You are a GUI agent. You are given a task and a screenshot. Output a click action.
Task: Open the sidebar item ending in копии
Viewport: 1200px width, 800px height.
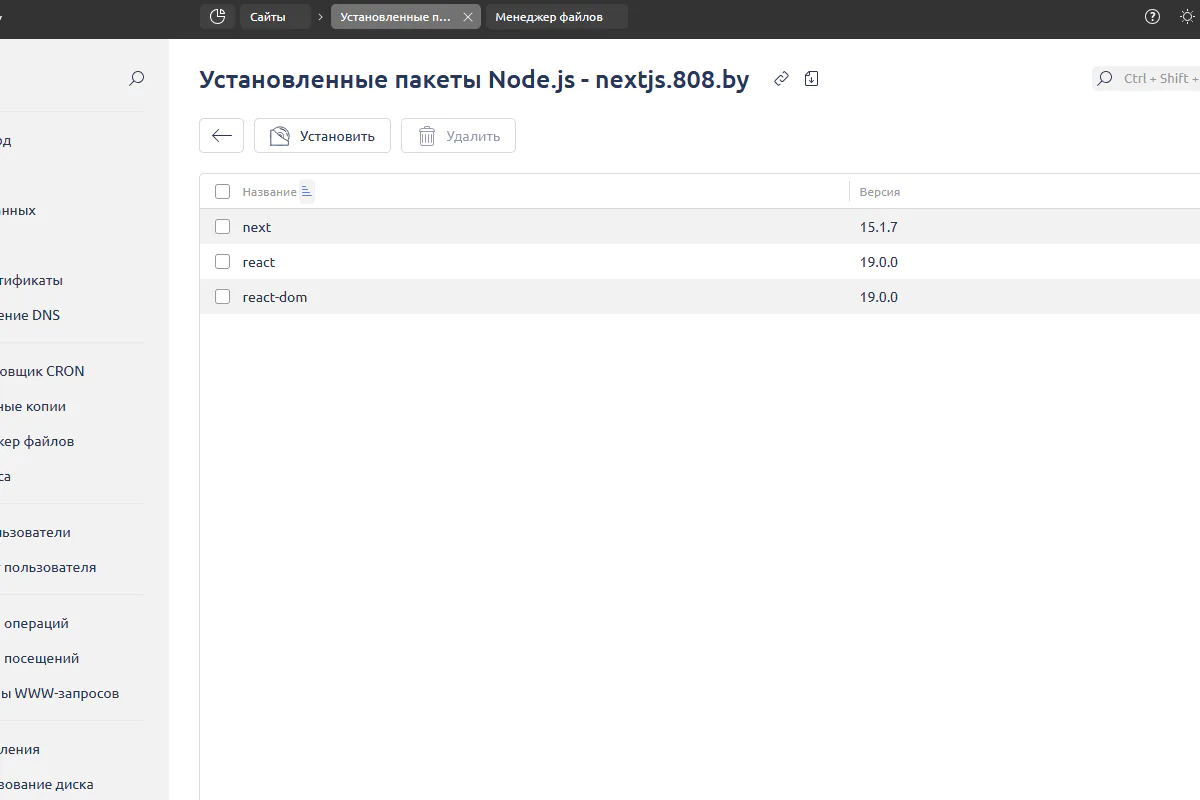coord(33,406)
